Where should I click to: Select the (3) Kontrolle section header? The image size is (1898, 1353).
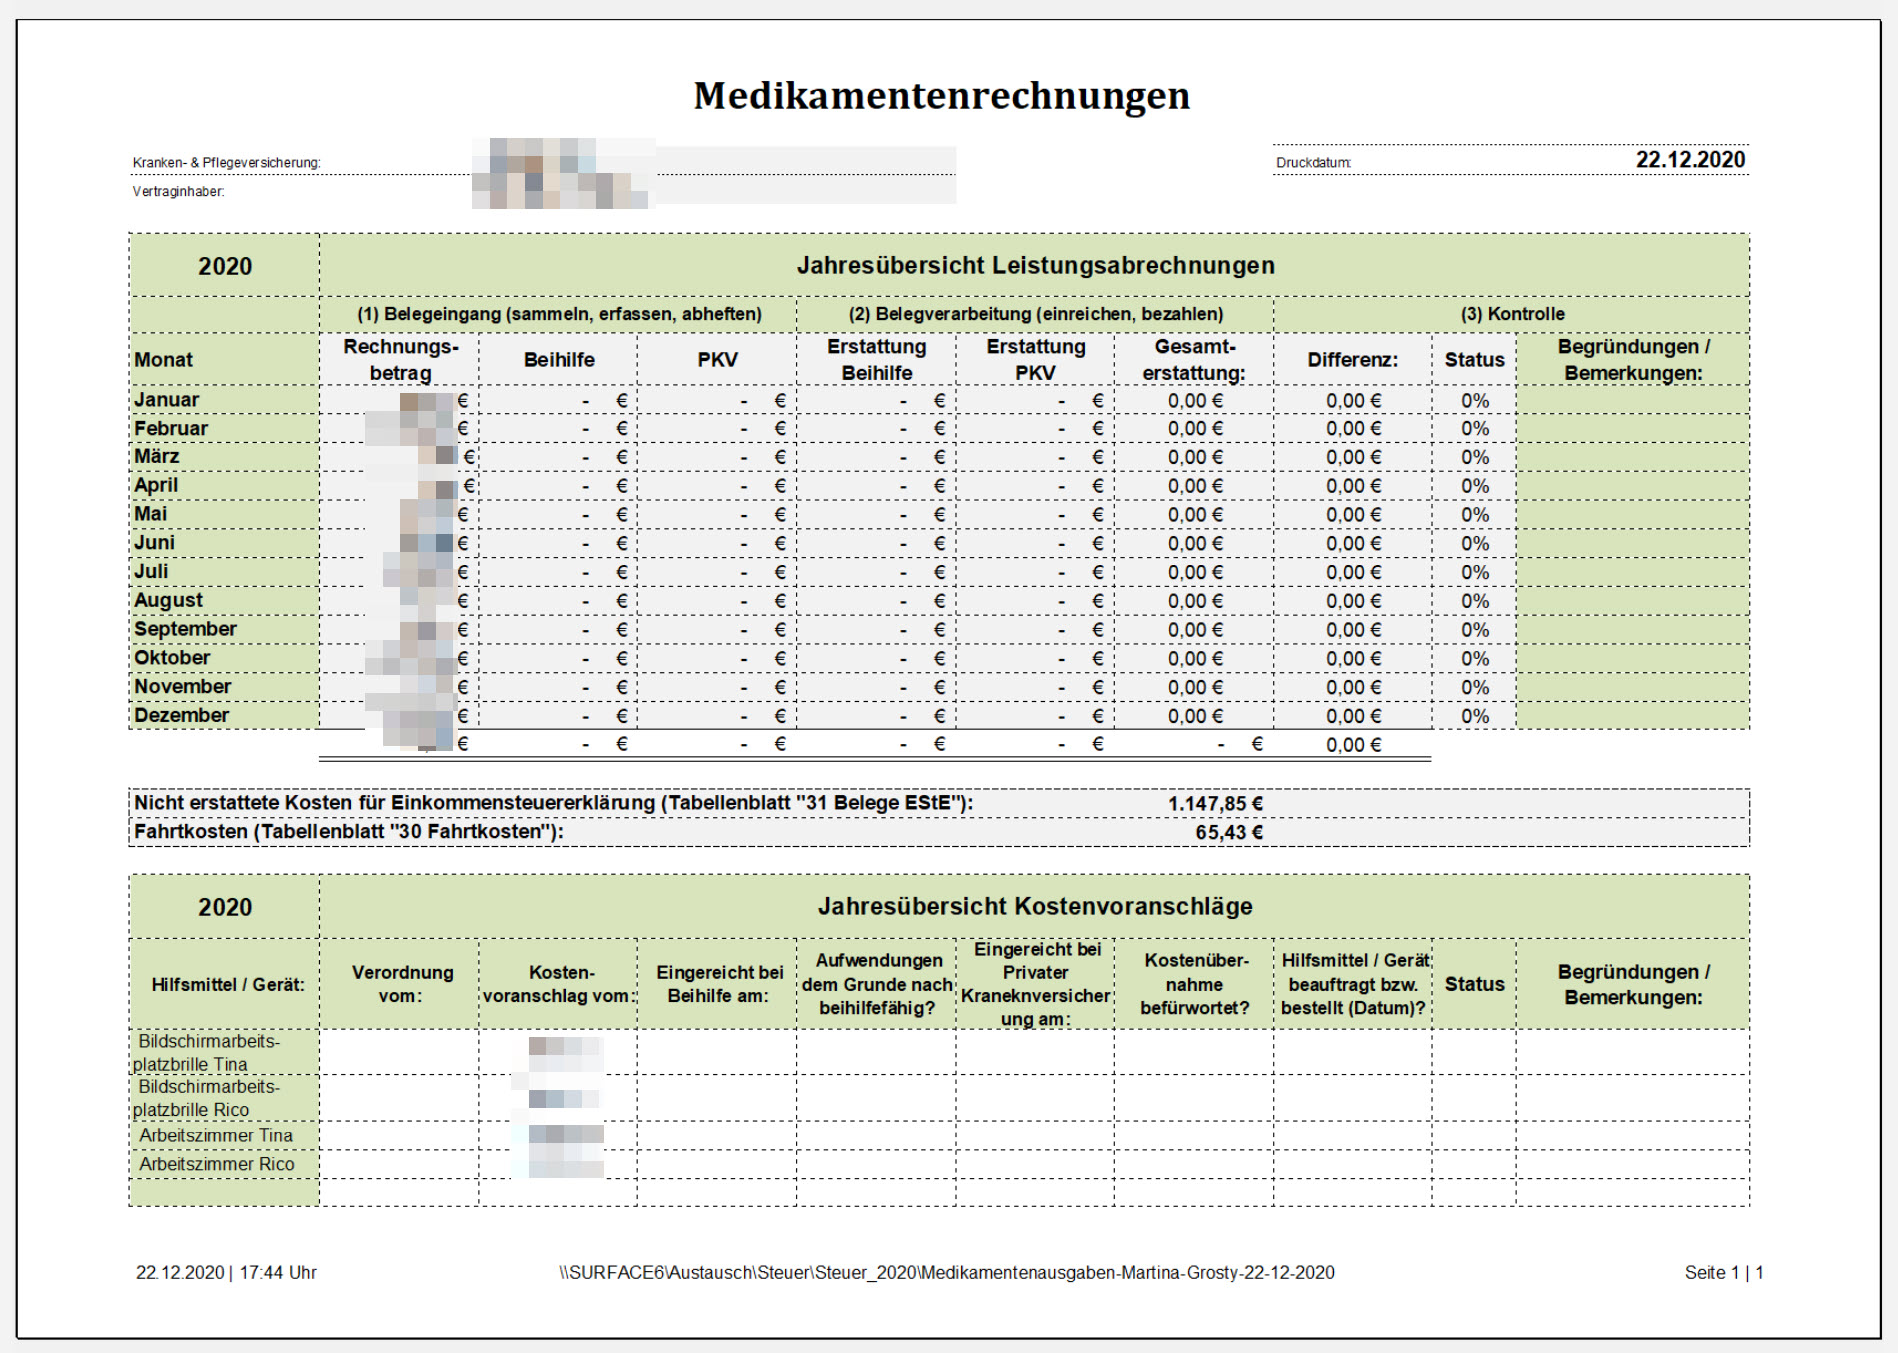1512,314
